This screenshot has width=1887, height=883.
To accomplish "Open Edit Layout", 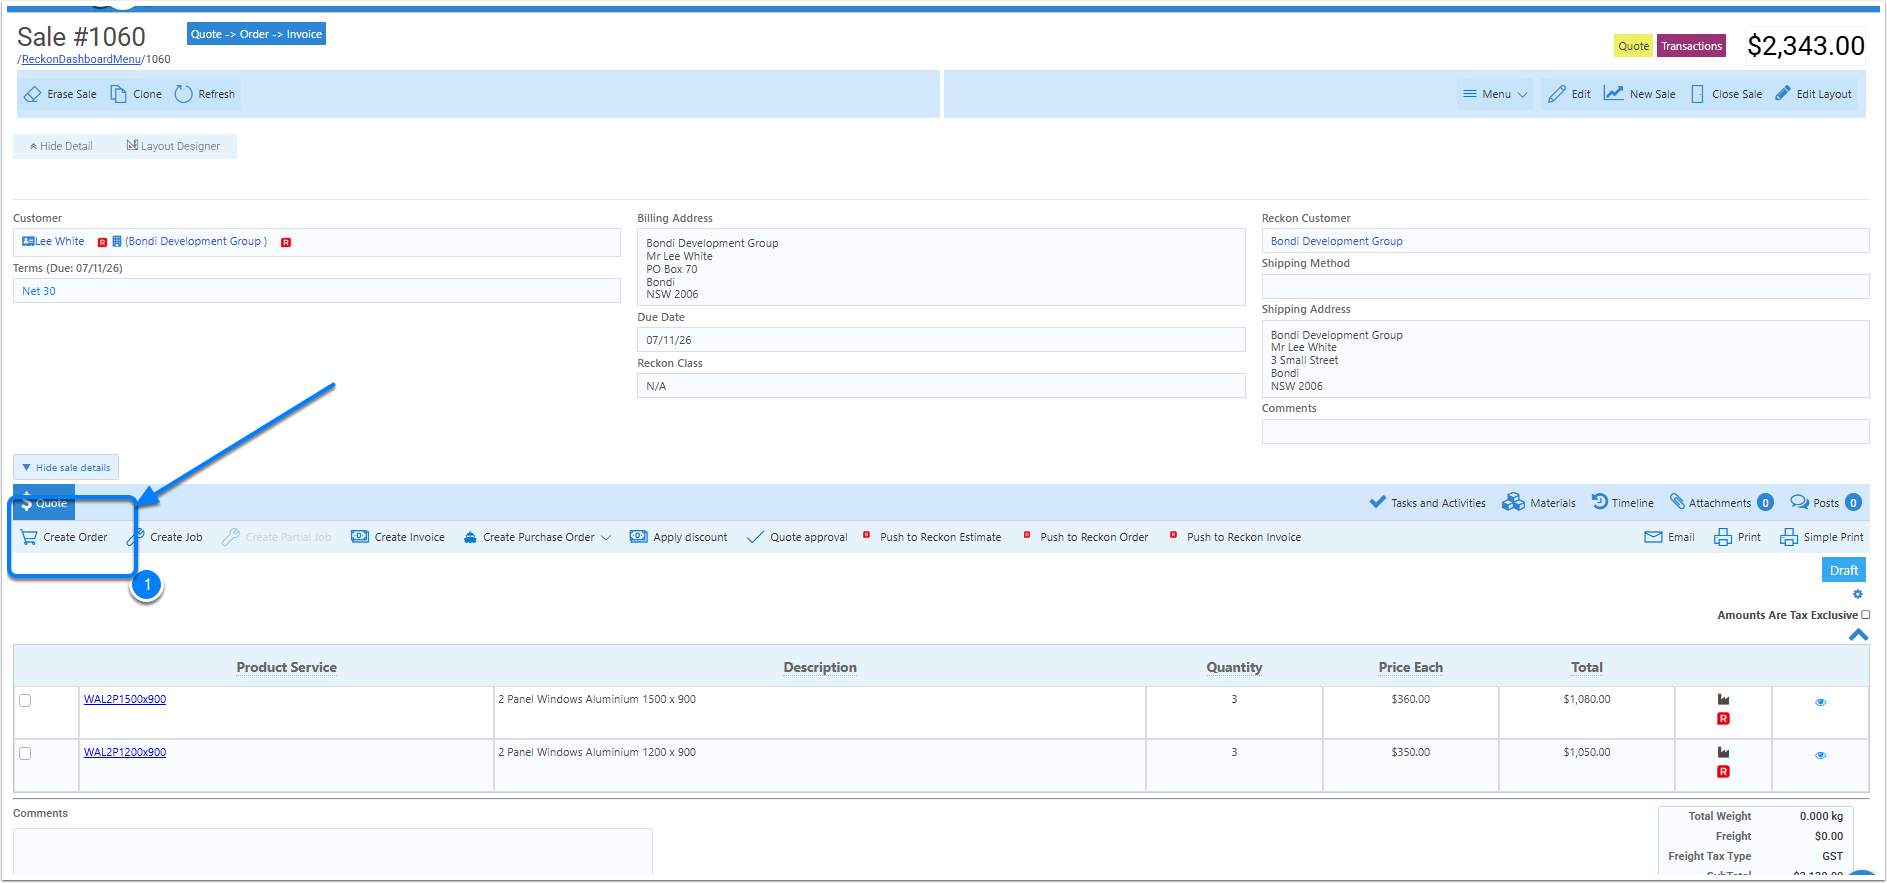I will (1814, 94).
